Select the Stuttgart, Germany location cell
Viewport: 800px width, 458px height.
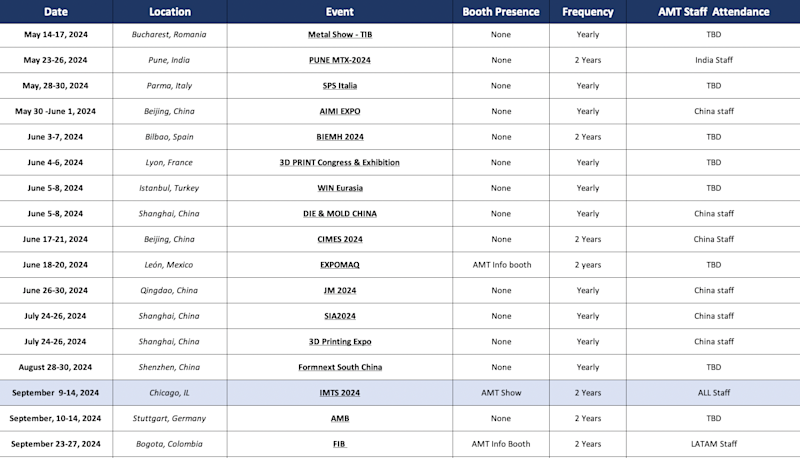coord(169,418)
